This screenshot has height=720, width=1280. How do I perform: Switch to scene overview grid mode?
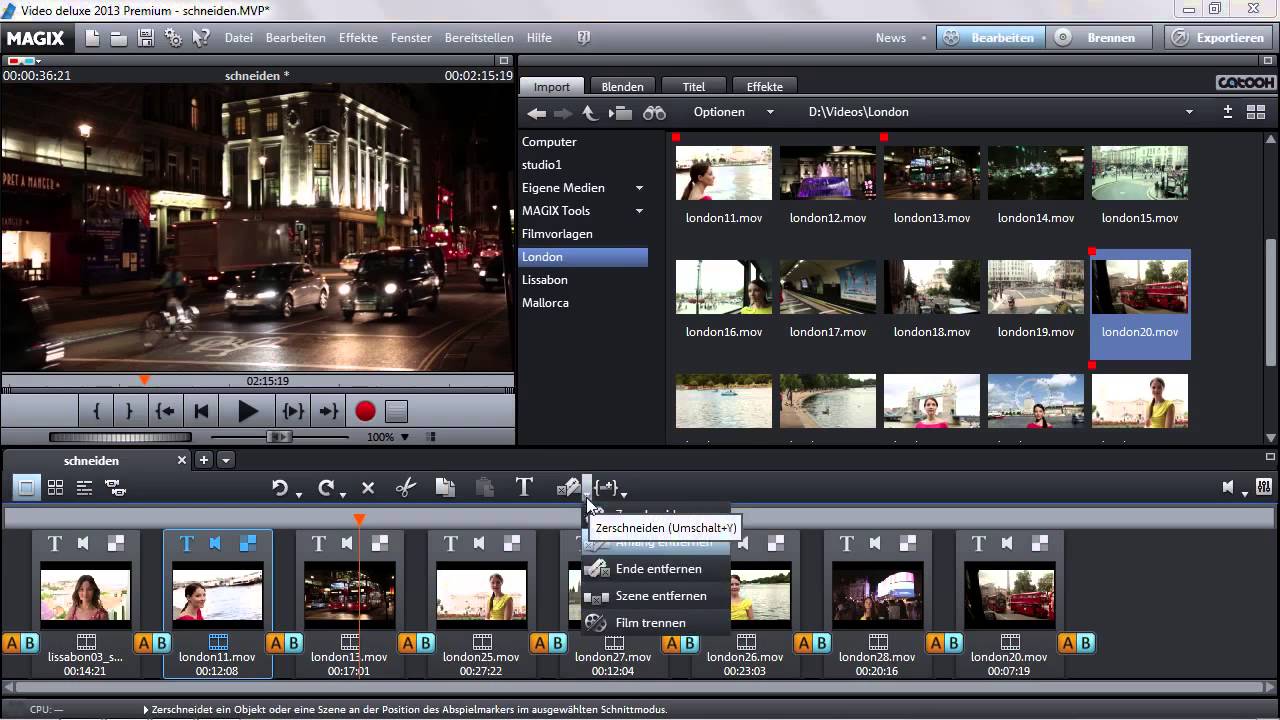tap(56, 488)
